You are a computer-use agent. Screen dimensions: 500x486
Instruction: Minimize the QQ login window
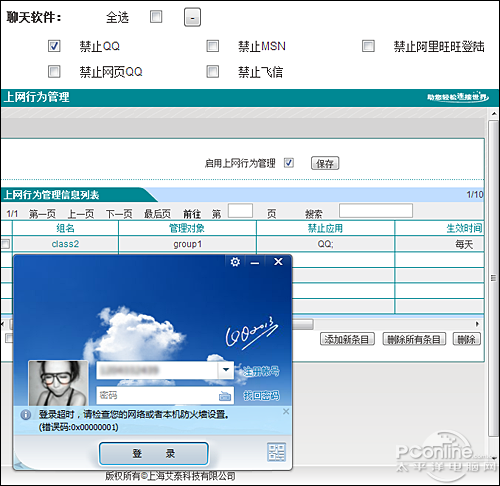[255, 263]
